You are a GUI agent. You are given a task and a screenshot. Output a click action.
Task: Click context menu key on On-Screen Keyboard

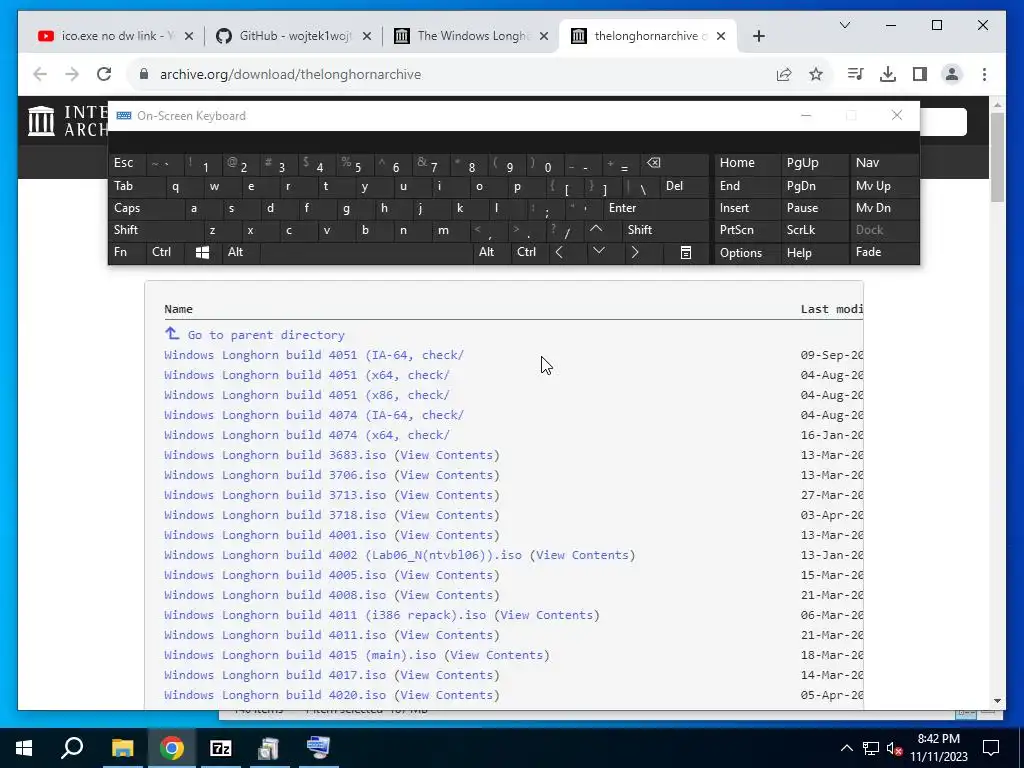coord(686,252)
